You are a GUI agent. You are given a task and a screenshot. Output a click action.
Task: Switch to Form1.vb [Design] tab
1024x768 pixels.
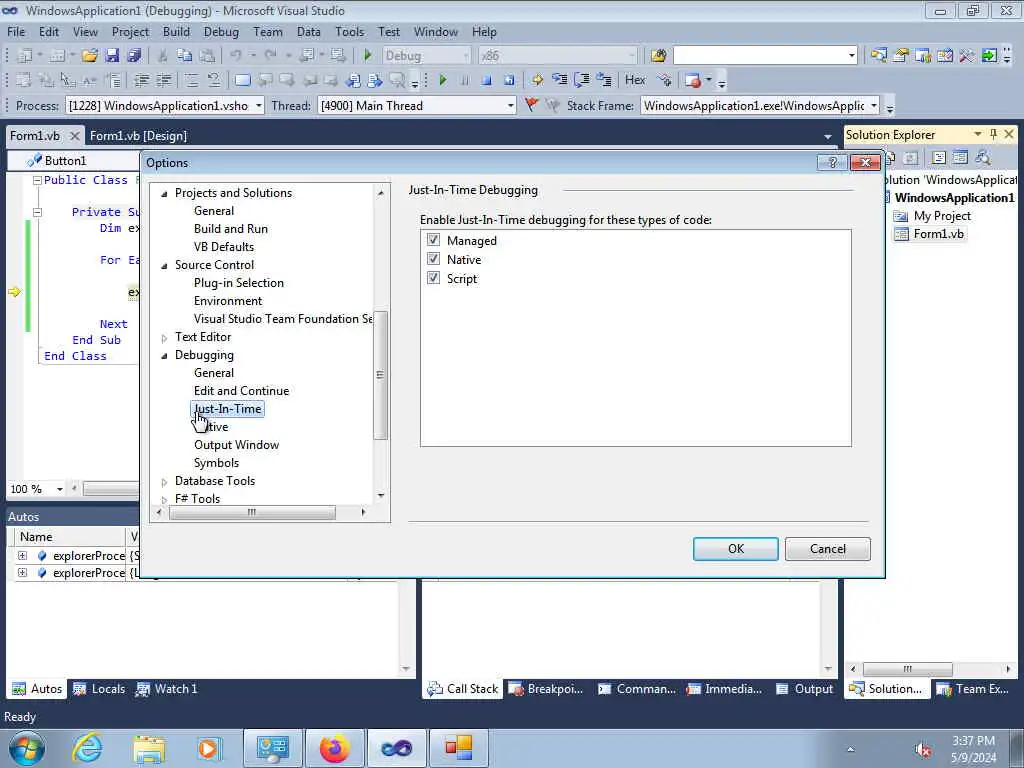click(138, 135)
